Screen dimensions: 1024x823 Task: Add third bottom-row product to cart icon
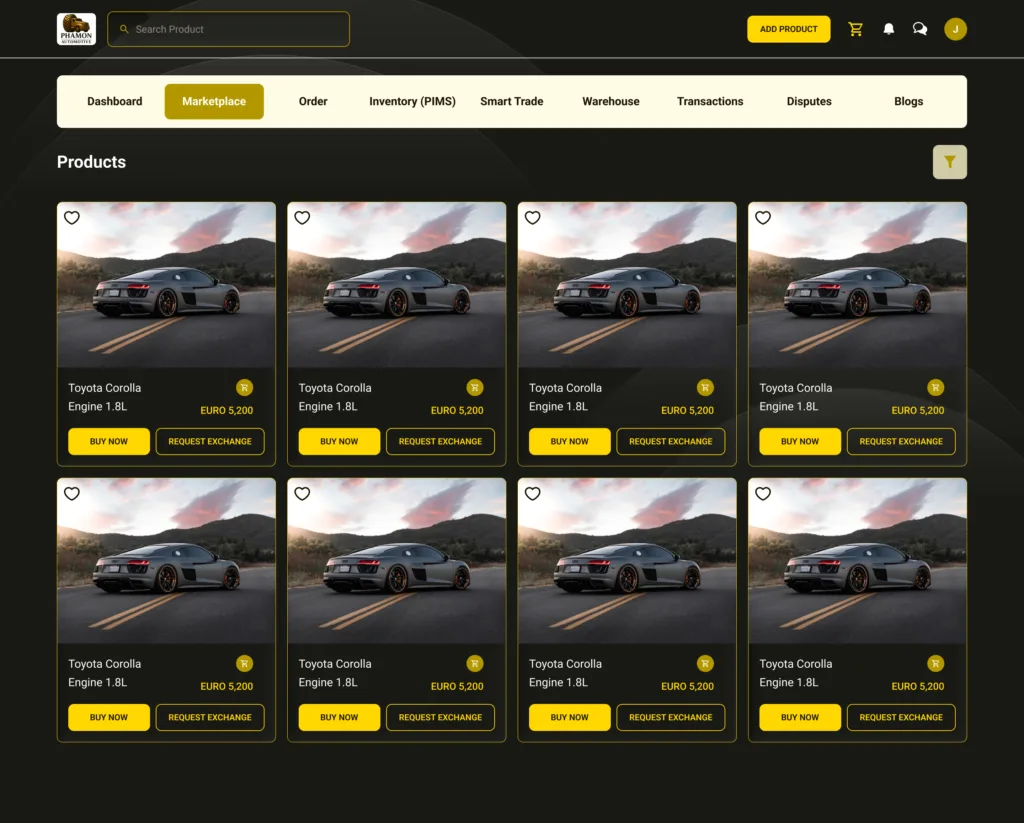(x=705, y=664)
